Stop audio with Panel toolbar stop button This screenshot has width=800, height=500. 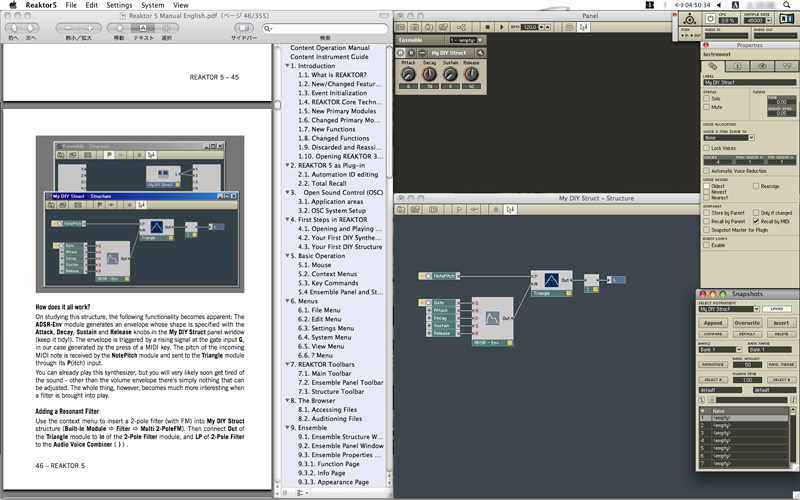tap(488, 27)
